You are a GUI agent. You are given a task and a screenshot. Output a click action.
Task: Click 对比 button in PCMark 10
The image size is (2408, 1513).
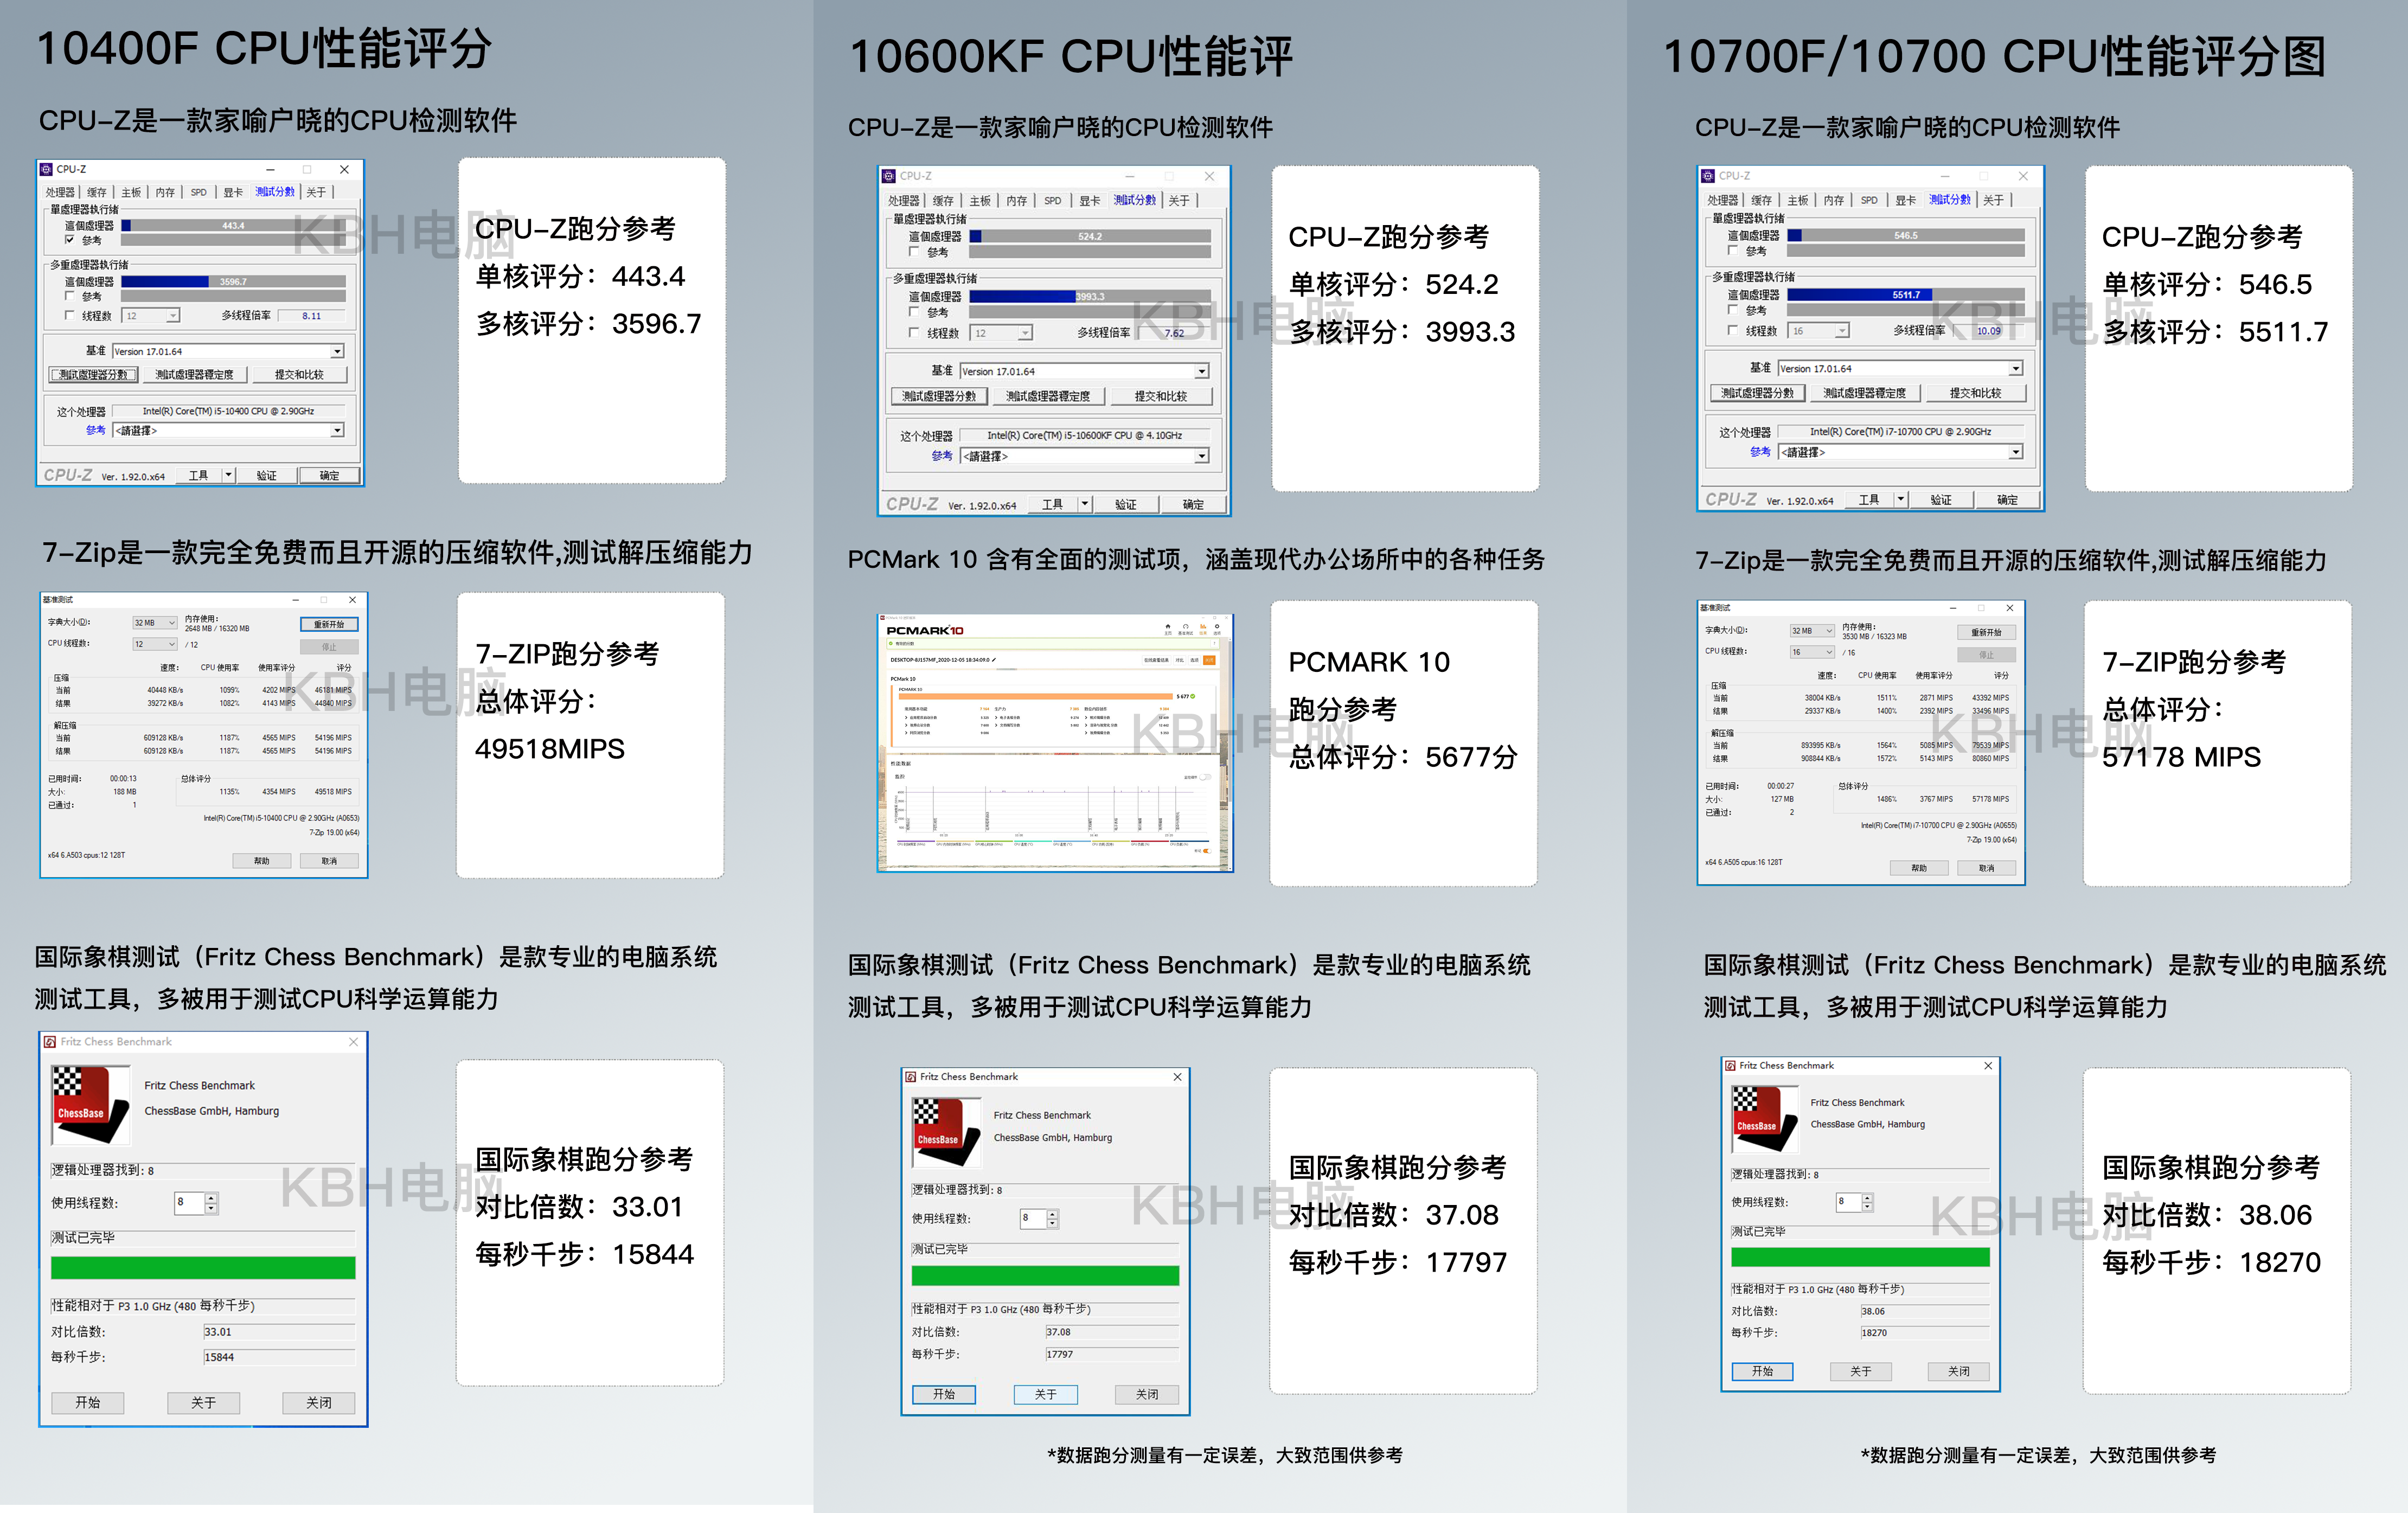click(1180, 661)
